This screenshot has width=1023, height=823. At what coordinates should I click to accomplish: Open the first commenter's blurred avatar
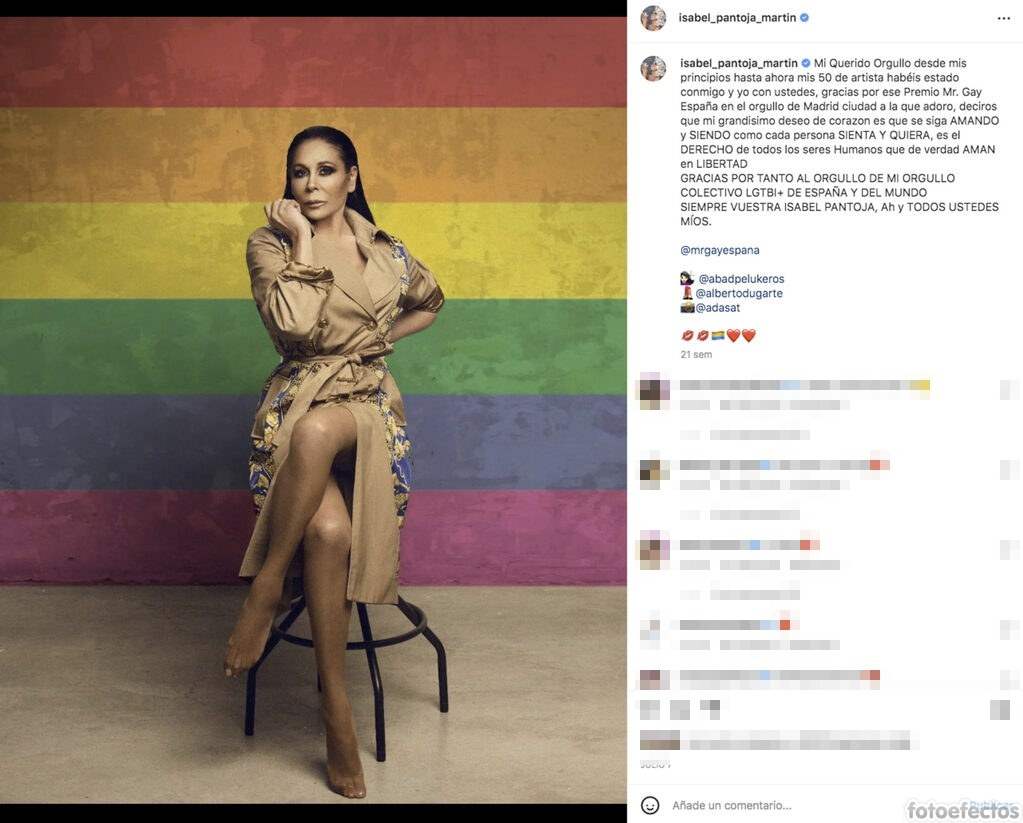click(x=654, y=392)
